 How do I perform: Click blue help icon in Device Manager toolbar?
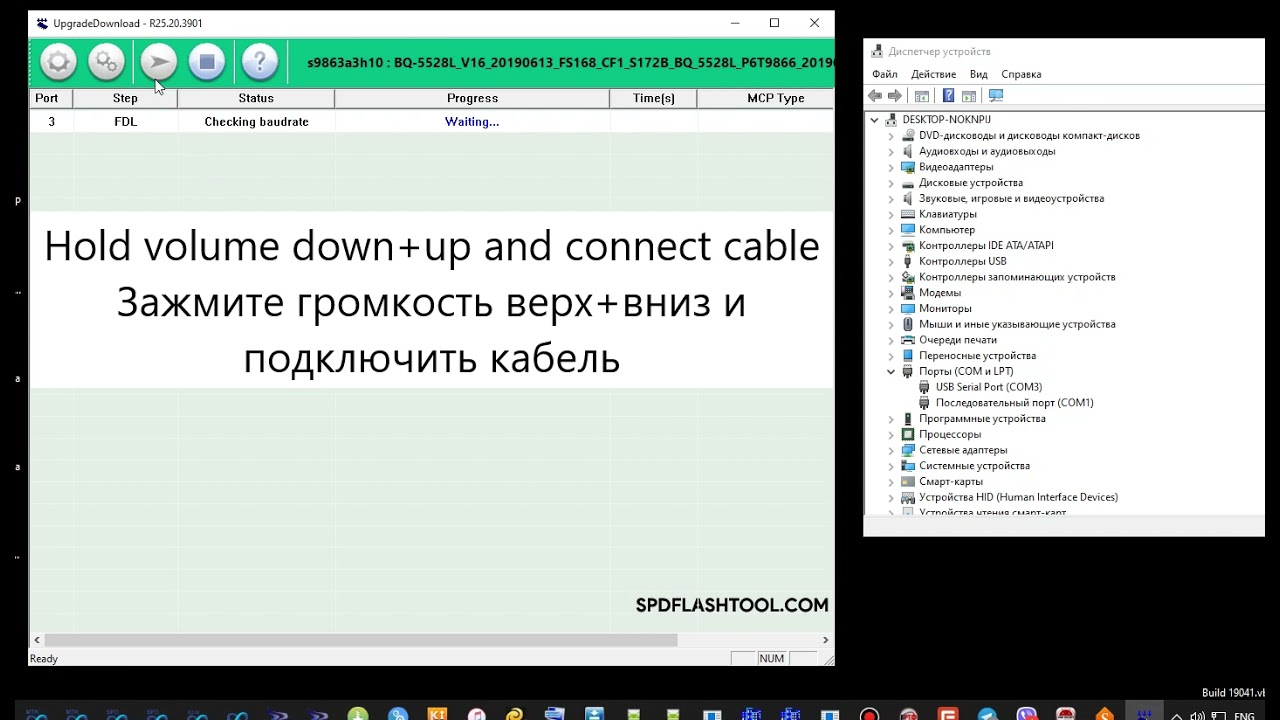pos(948,96)
